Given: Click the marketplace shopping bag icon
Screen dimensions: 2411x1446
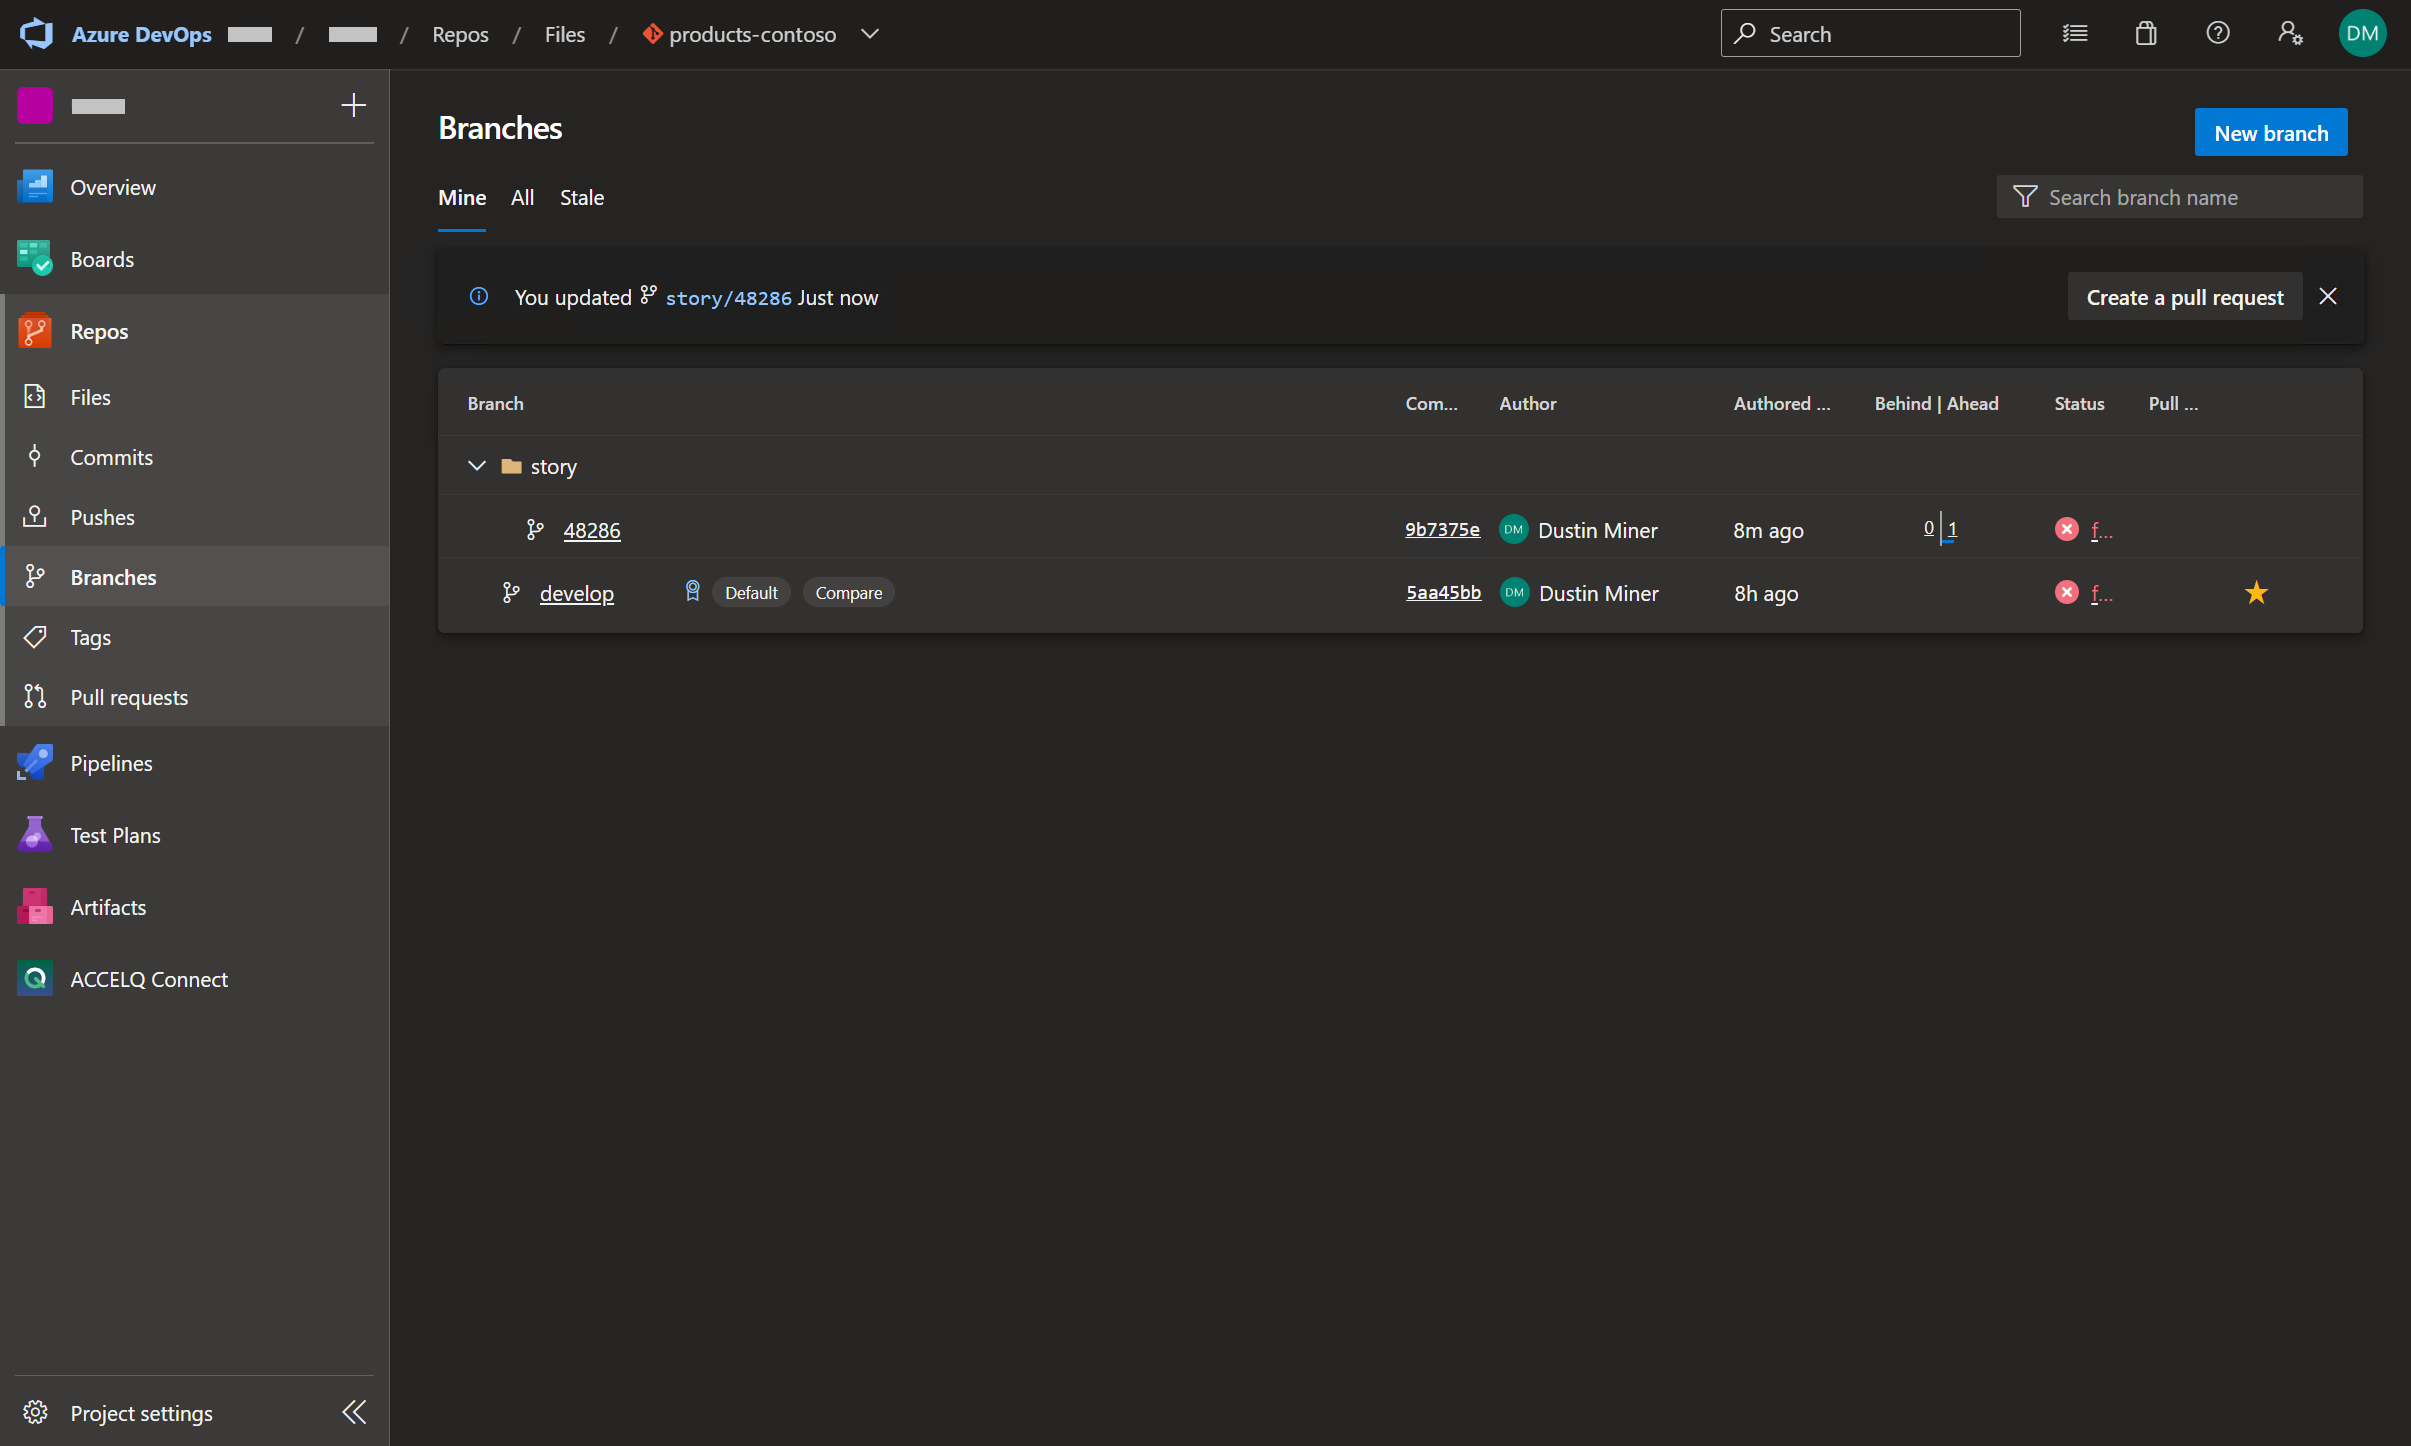Looking at the screenshot, I should click(x=2146, y=34).
